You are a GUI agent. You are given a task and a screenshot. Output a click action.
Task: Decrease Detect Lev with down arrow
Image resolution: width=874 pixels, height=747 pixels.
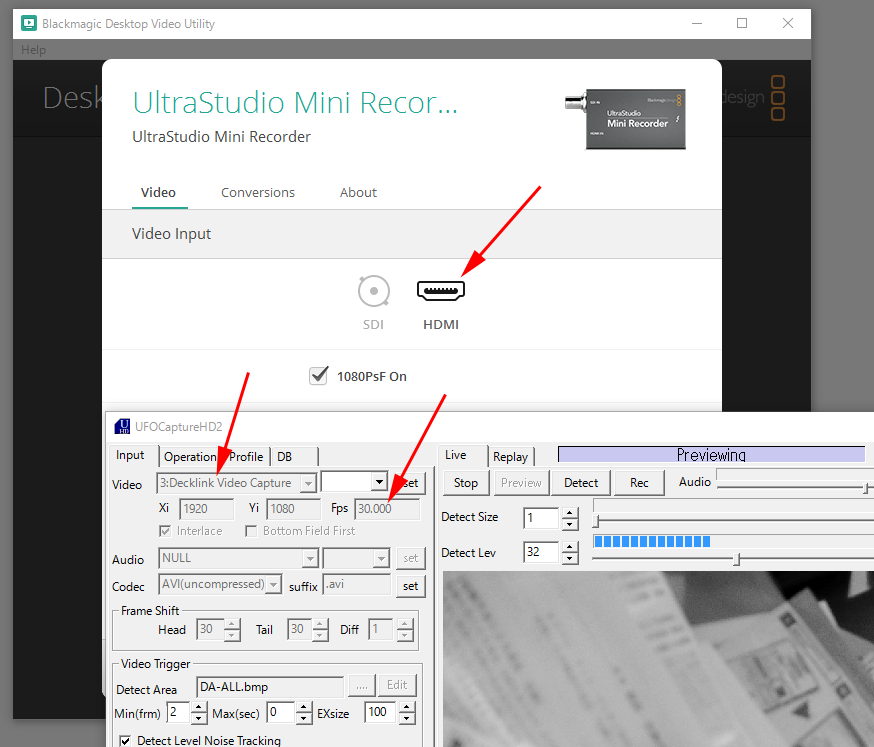[x=570, y=558]
